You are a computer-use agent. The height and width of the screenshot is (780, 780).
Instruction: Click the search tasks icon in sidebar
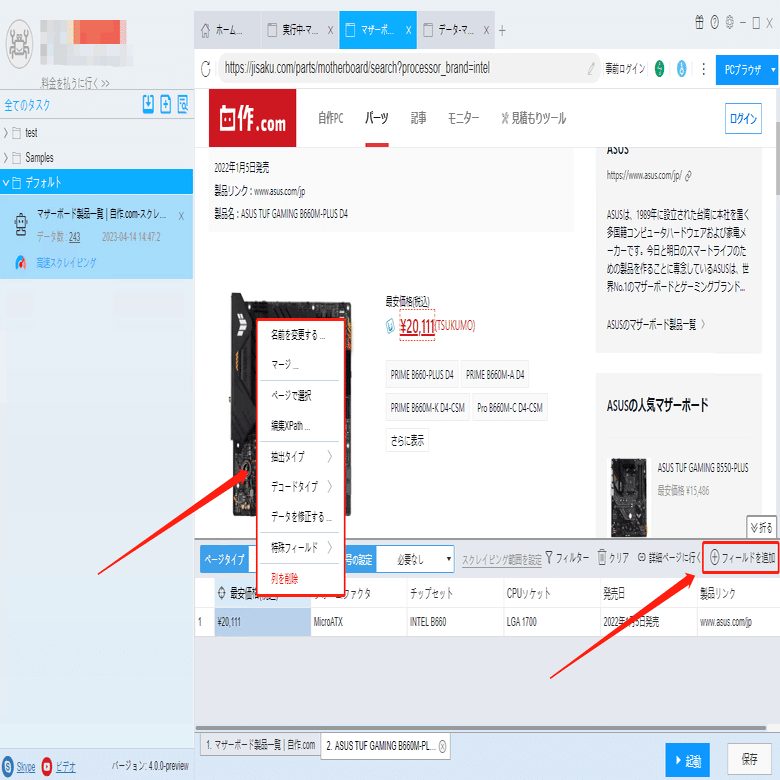(x=183, y=104)
